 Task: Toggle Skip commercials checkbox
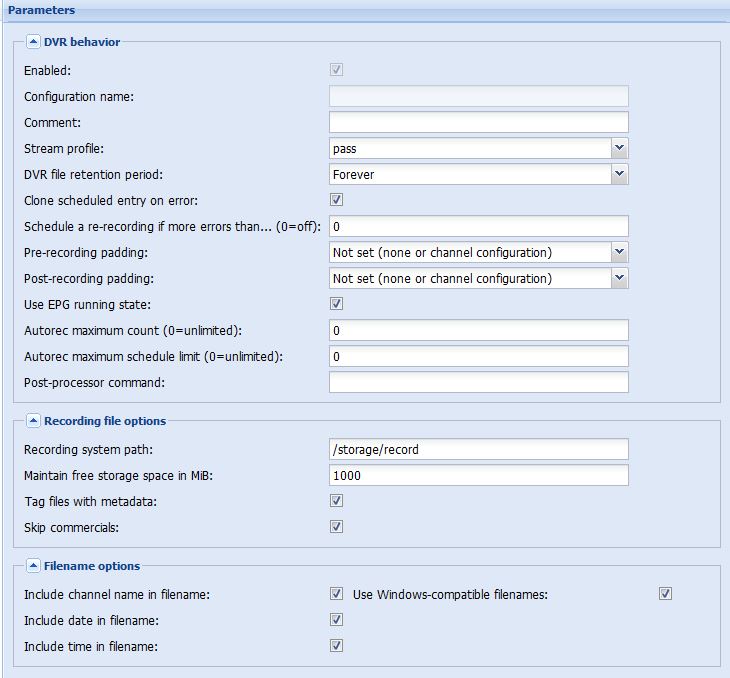[x=337, y=527]
